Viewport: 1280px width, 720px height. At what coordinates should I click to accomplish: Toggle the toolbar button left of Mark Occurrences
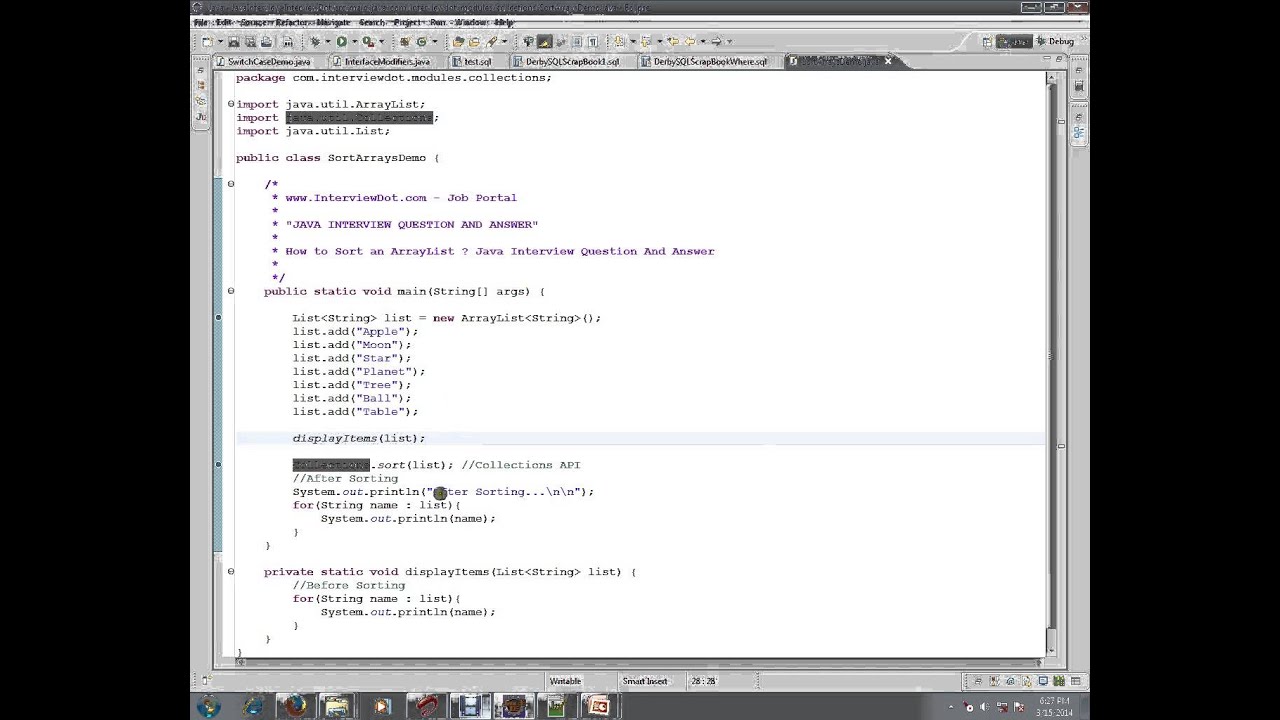(x=528, y=41)
